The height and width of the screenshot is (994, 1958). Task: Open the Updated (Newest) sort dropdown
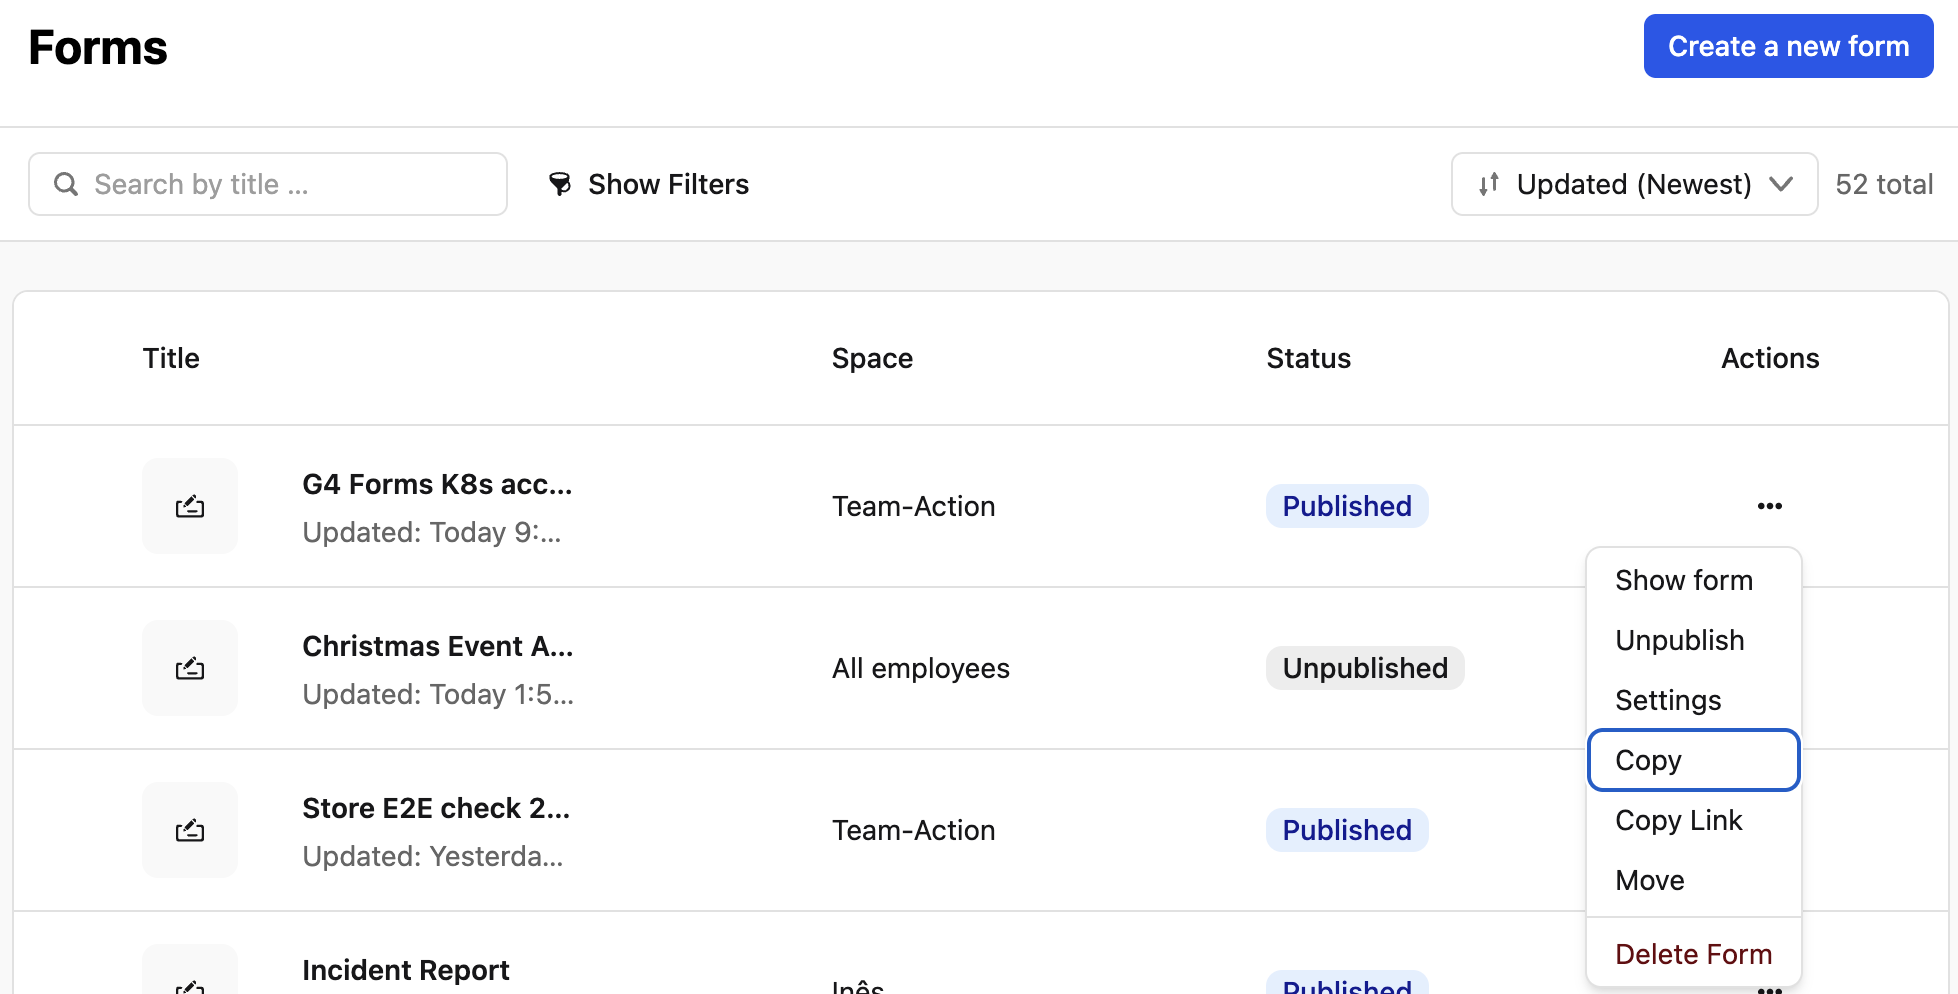[x=1634, y=184]
